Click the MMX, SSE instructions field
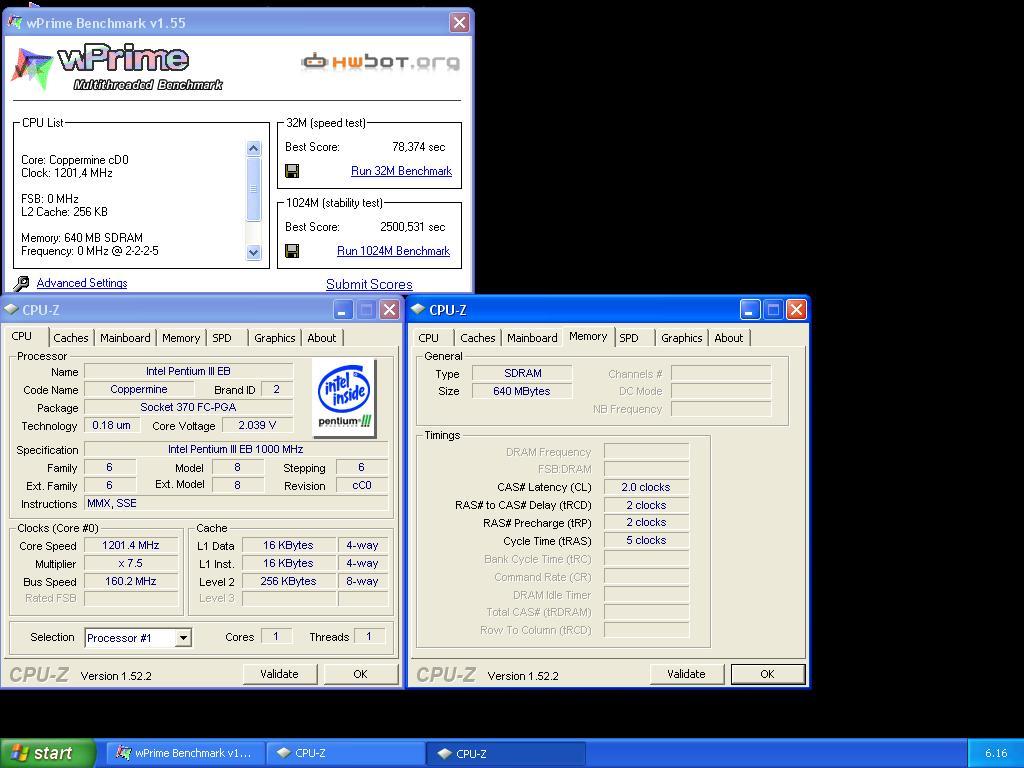The image size is (1024, 768). [236, 504]
